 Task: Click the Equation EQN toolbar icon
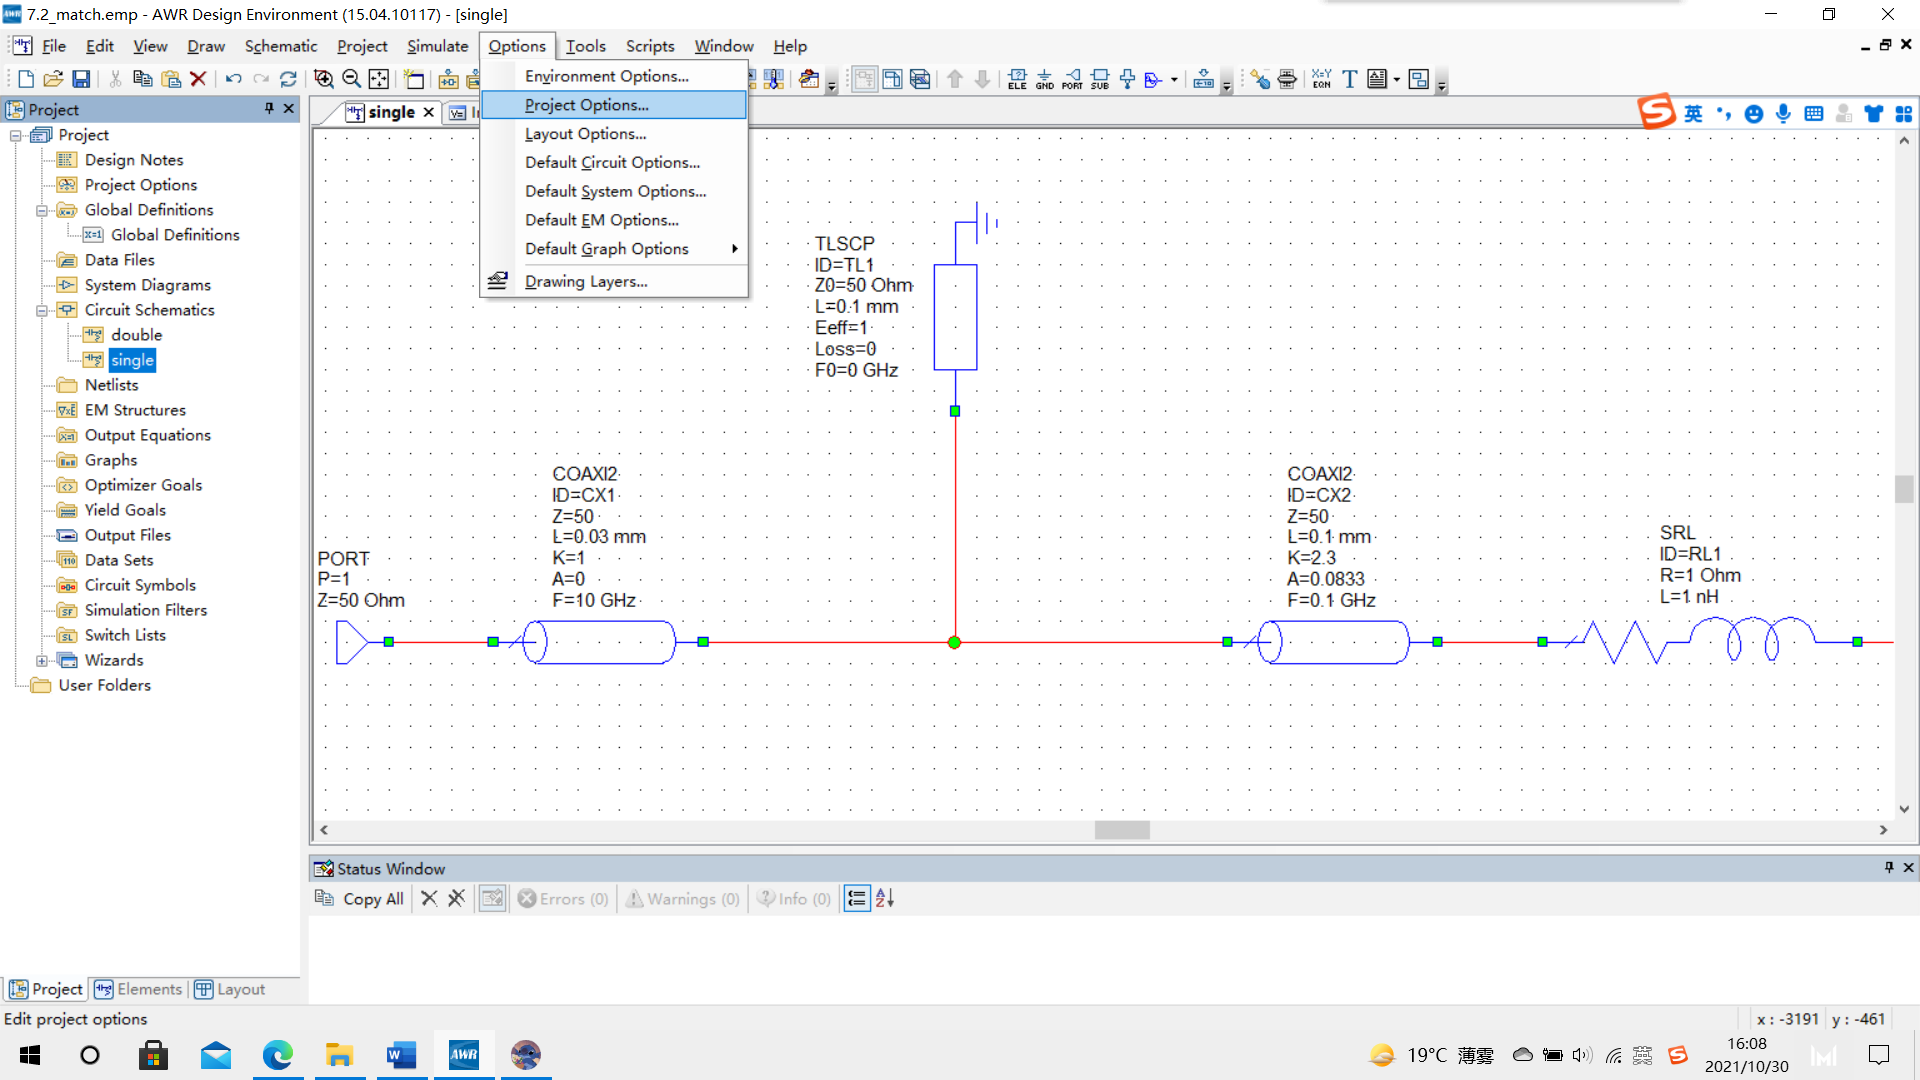coord(1321,79)
